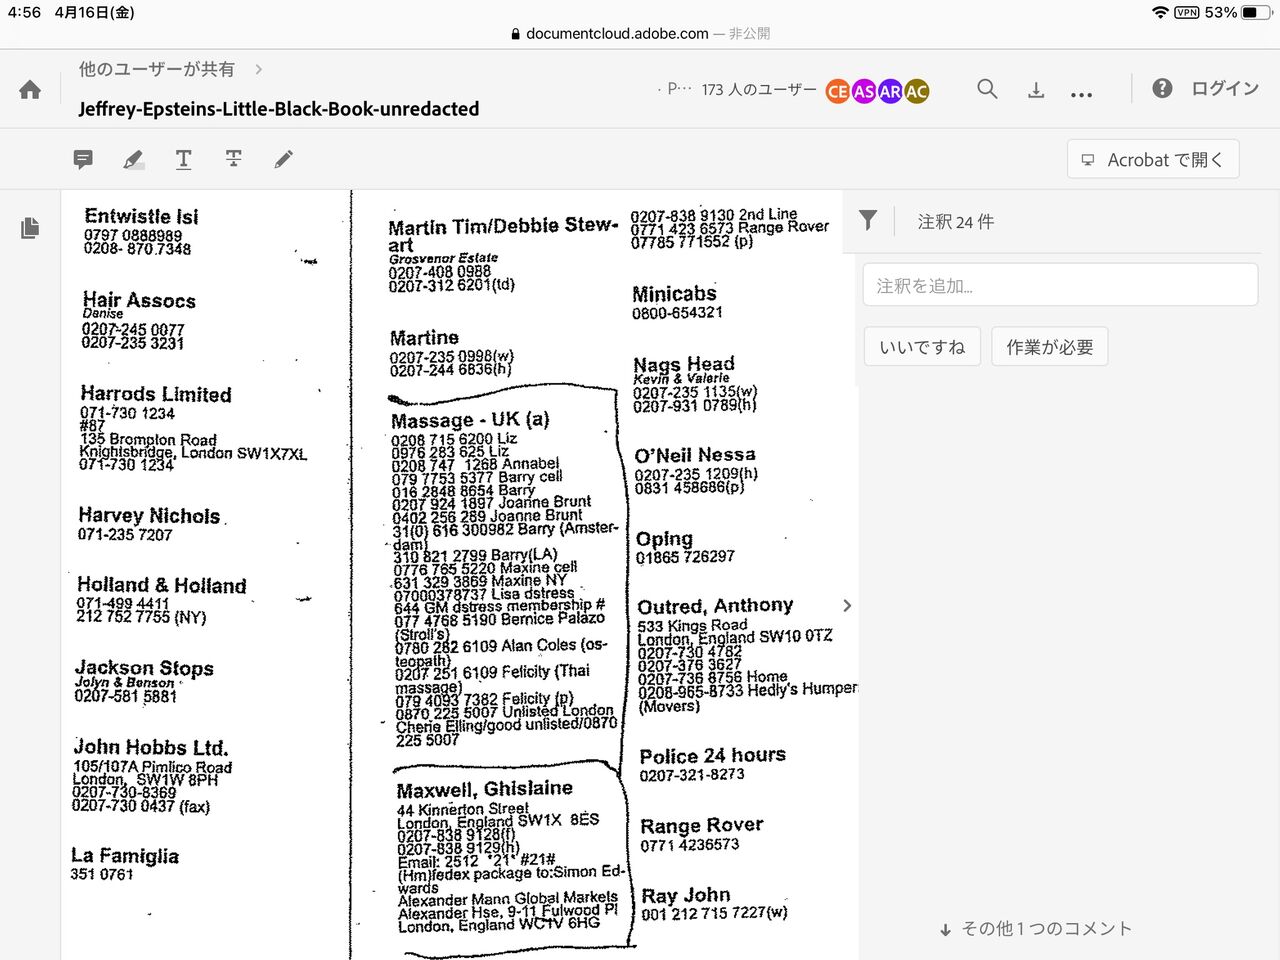This screenshot has width=1280, height=960.
Task: Click the John Hobbs Ltd. heading
Action: click(150, 747)
